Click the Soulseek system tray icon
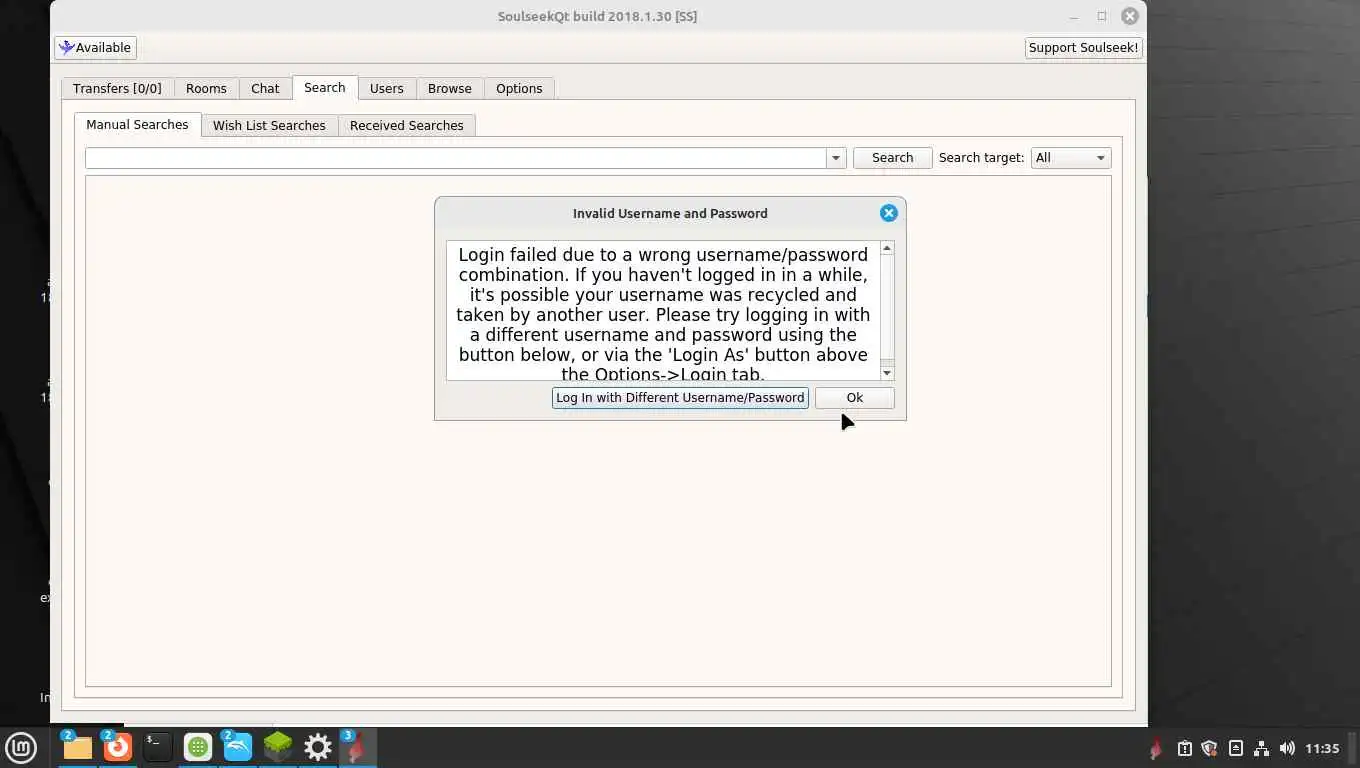1360x768 pixels. (1156, 748)
